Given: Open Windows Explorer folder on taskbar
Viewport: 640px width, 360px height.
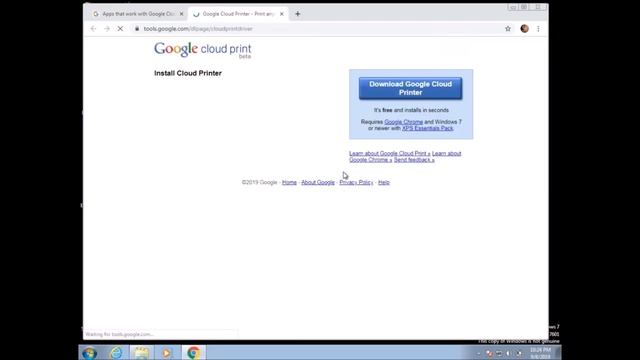Looking at the screenshot, I should [x=142, y=353].
